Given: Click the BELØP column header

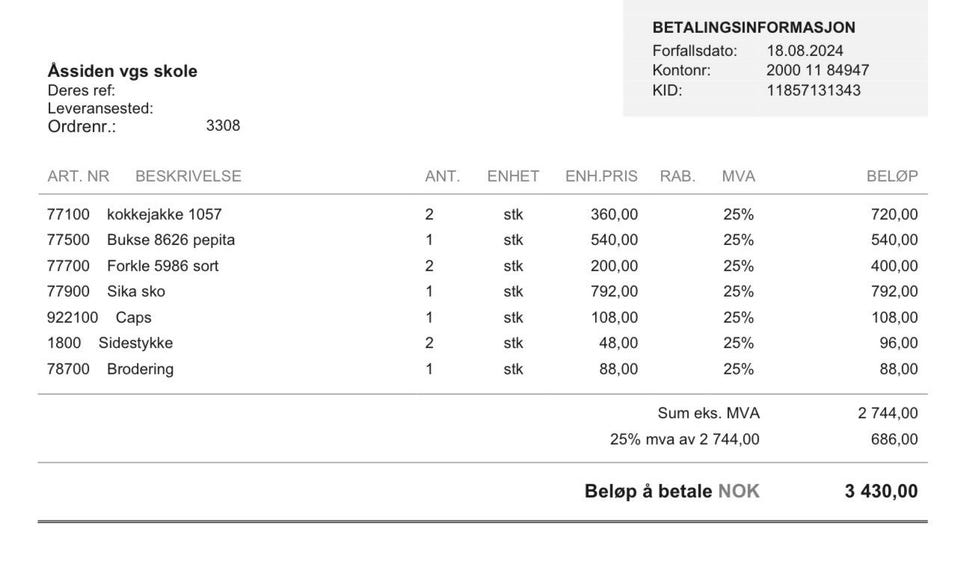Looking at the screenshot, I should pos(892,176).
